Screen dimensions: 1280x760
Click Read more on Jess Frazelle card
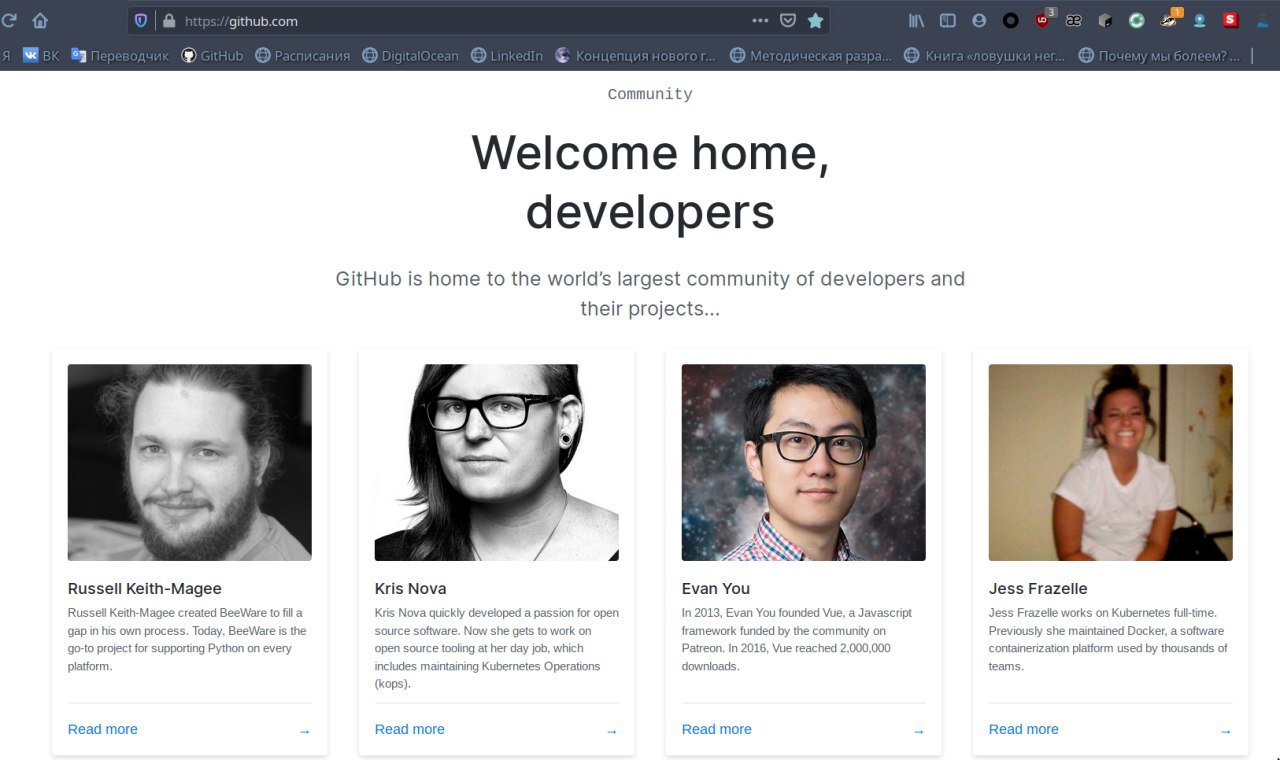tap(1024, 729)
